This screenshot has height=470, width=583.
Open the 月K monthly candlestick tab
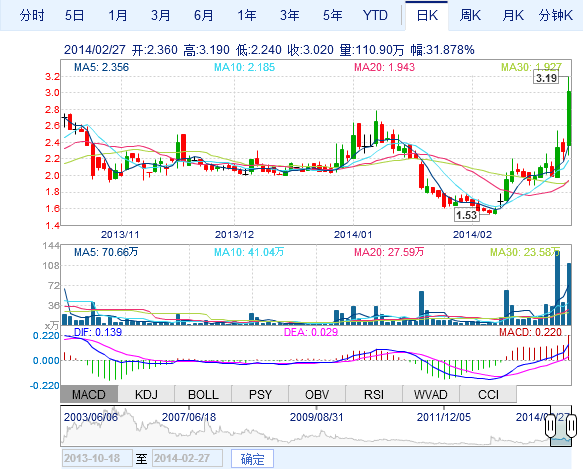[x=513, y=16]
